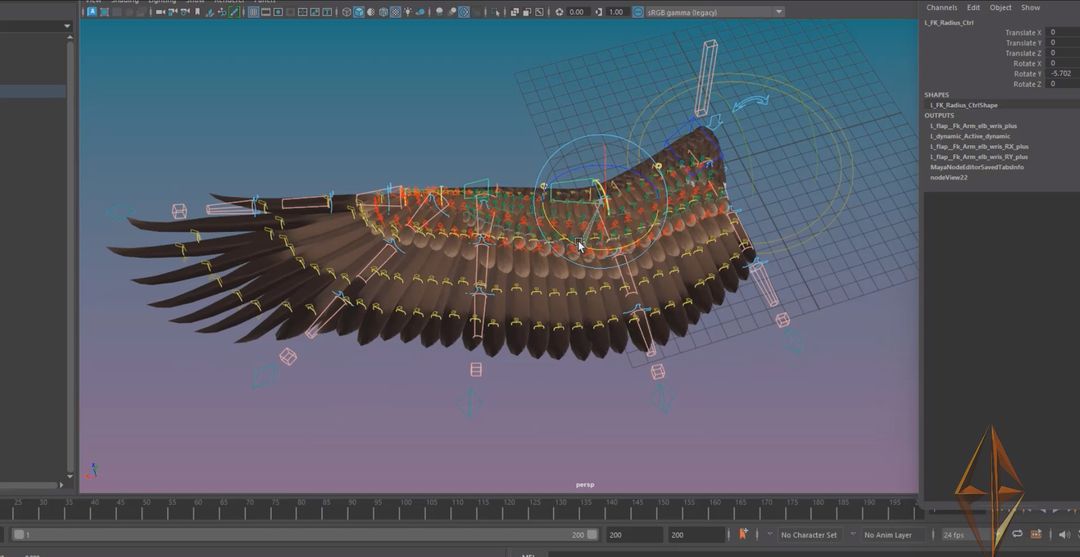The height and width of the screenshot is (557, 1080).
Task: Click the Exposure reset icon
Action: pyautogui.click(x=559, y=12)
